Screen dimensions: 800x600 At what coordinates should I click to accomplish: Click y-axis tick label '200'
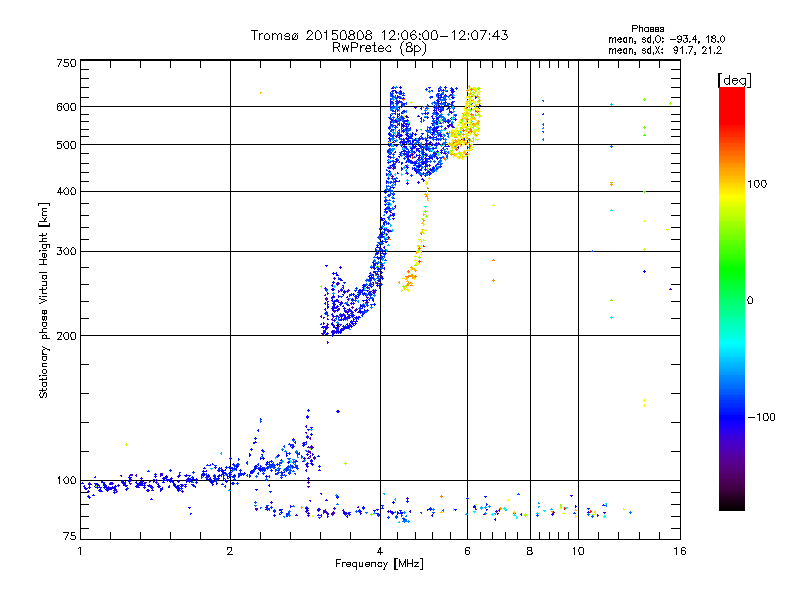[x=66, y=336]
